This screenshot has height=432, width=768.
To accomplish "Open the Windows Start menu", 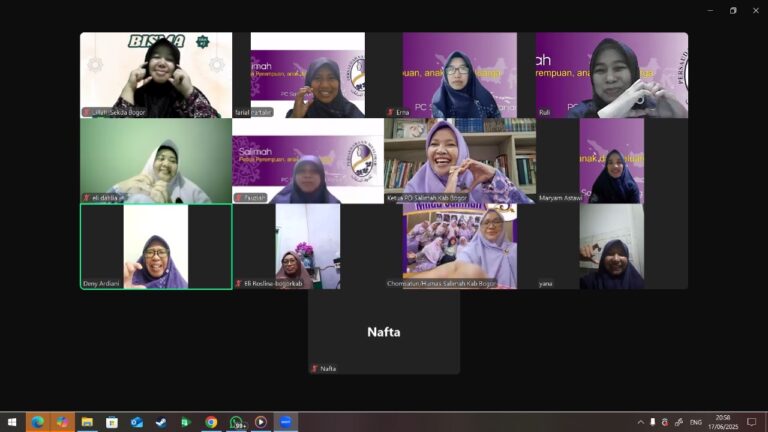I will (x=12, y=422).
